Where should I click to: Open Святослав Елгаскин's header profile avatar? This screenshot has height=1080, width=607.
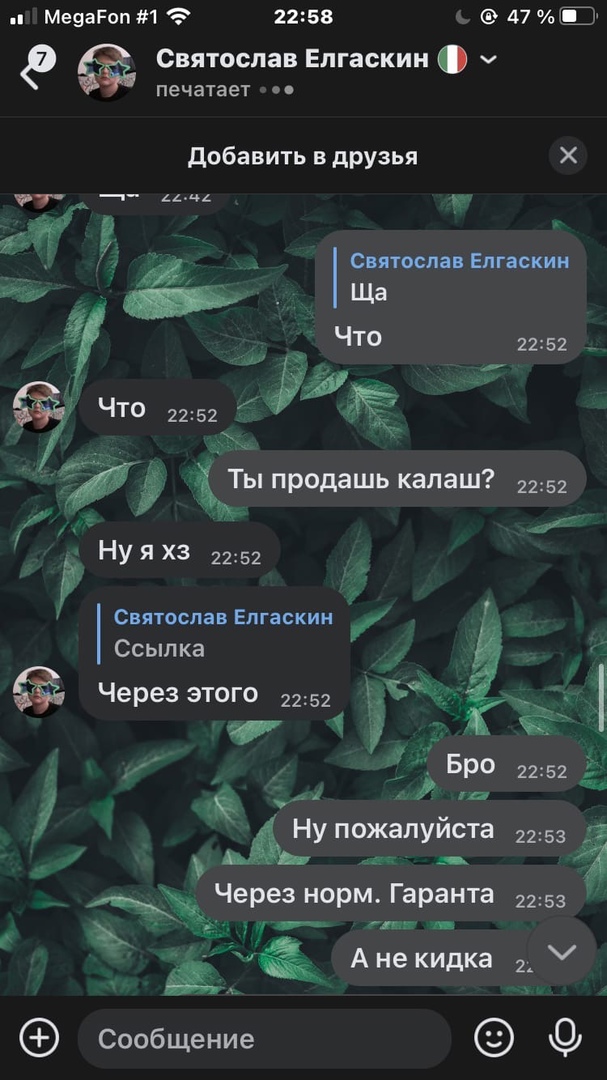106,72
